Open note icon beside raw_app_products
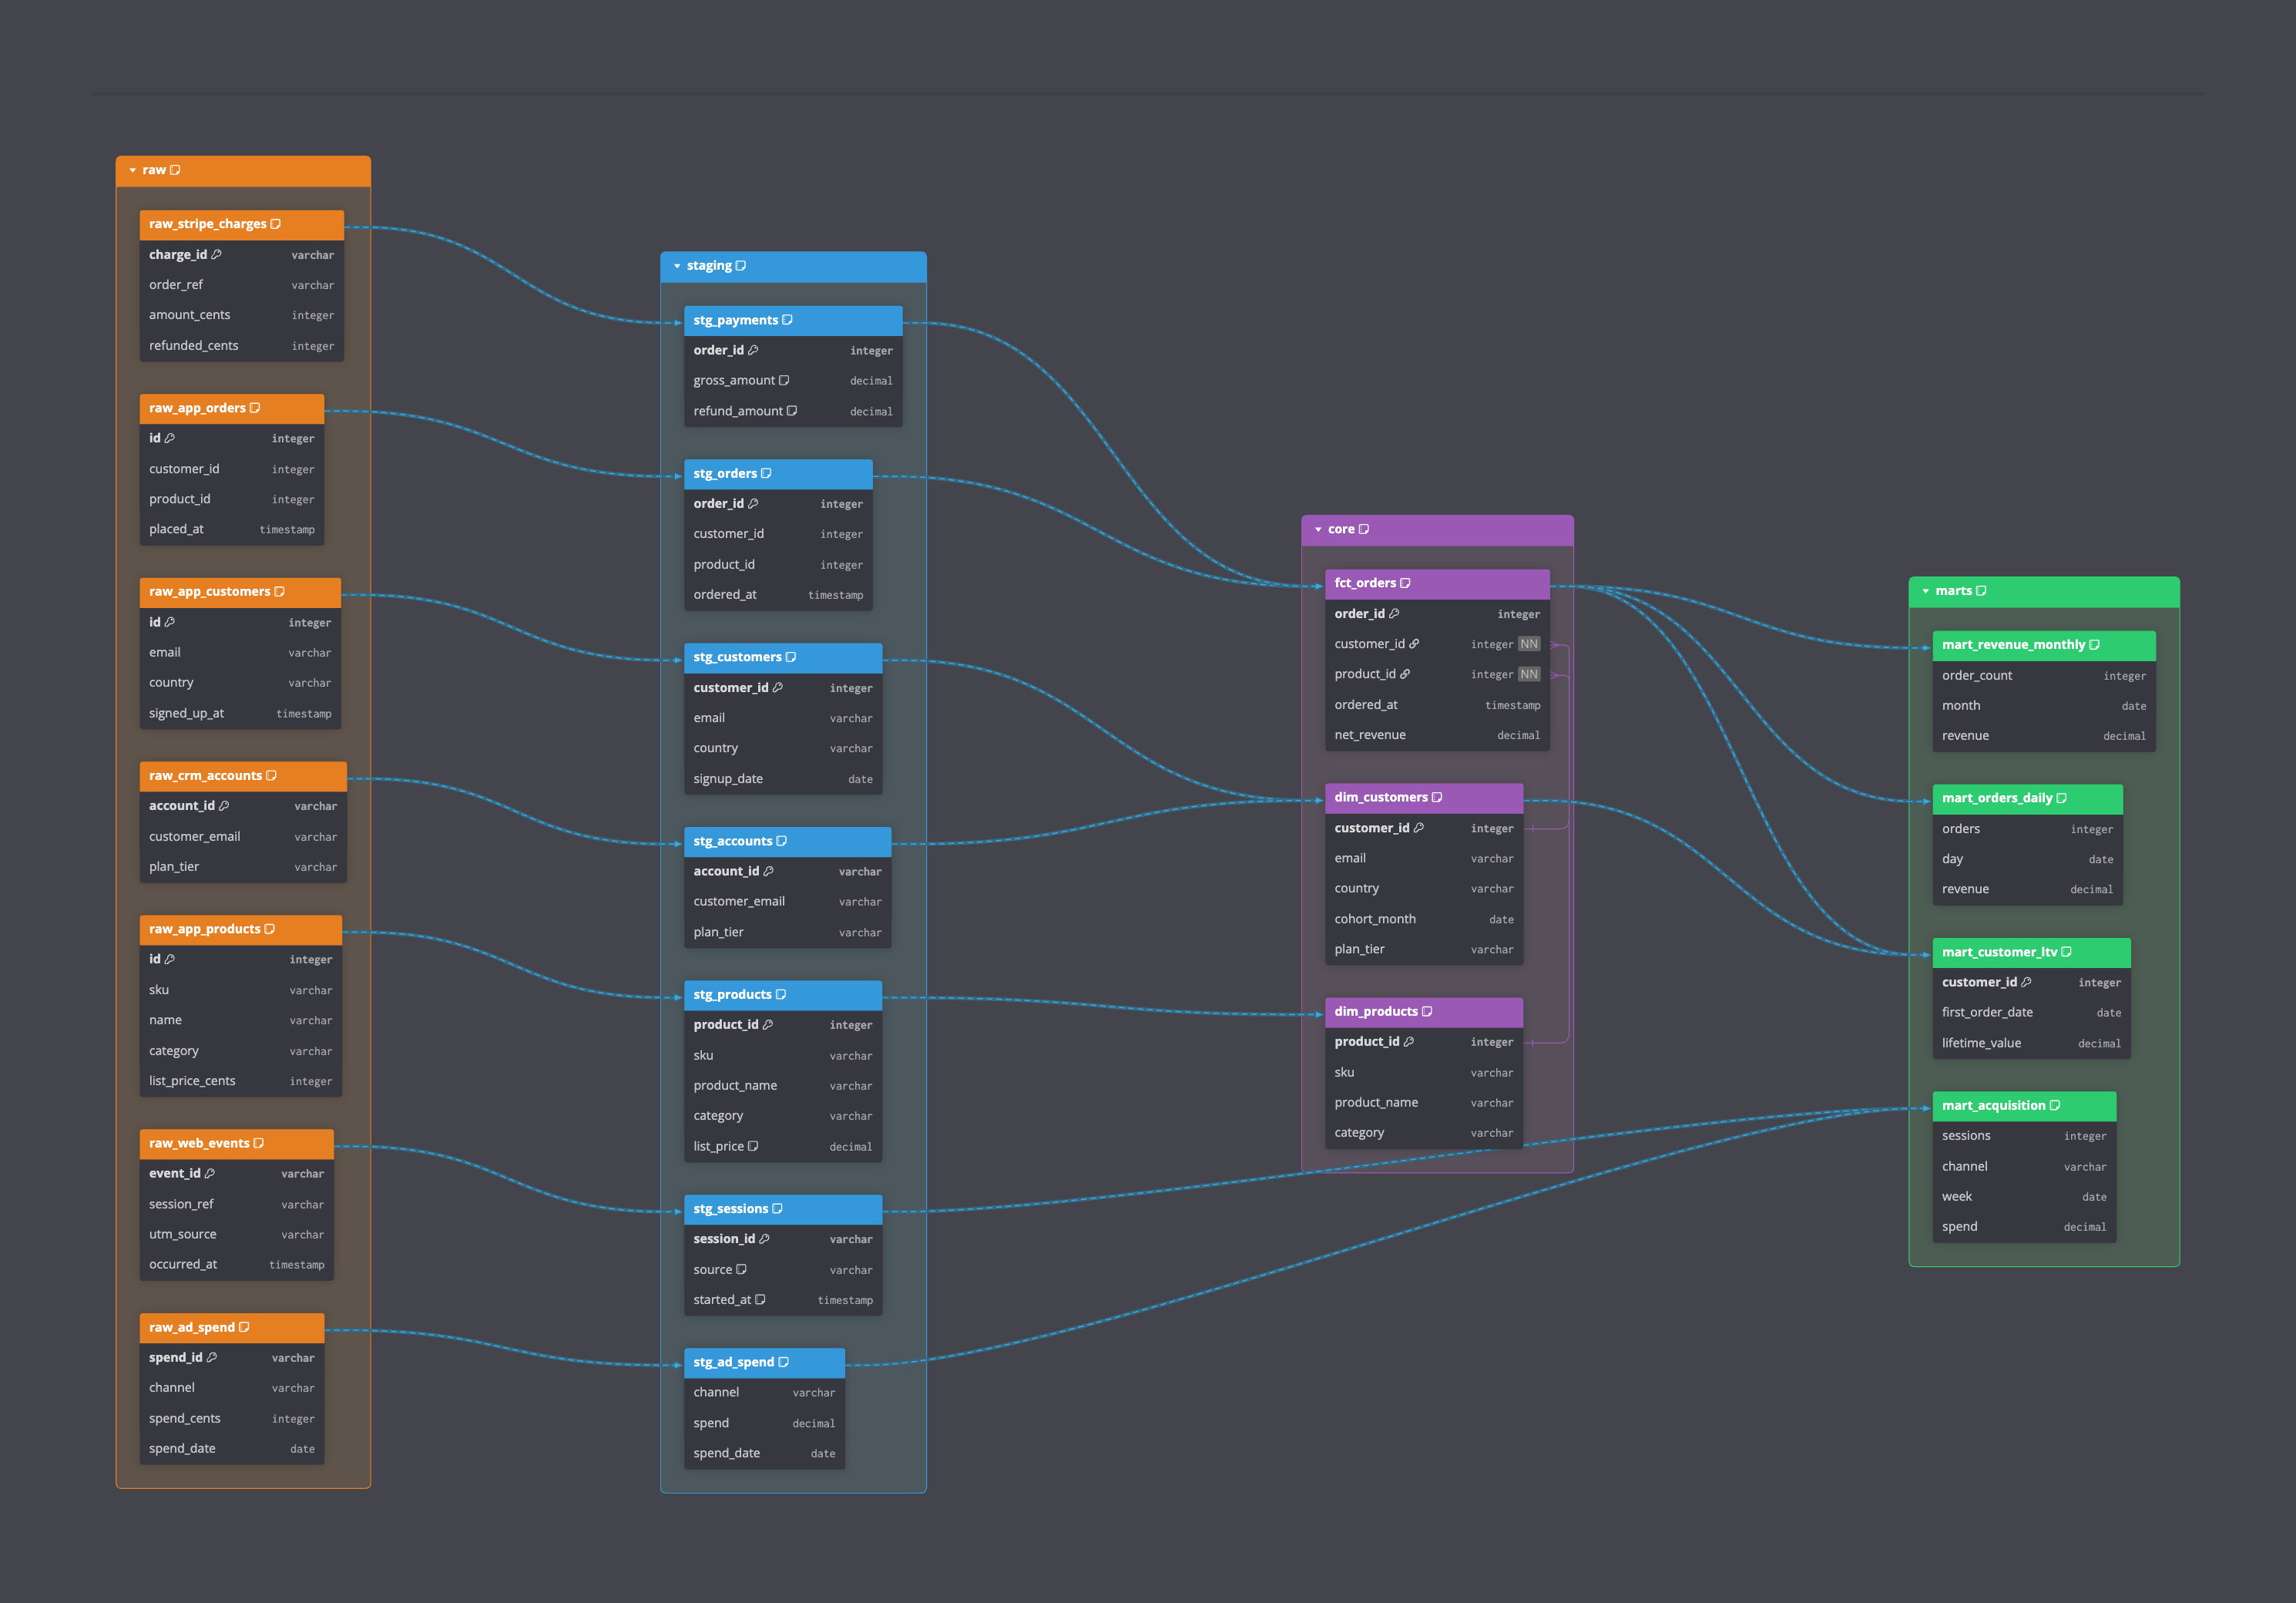Viewport: 2296px width, 1603px height. click(x=269, y=929)
